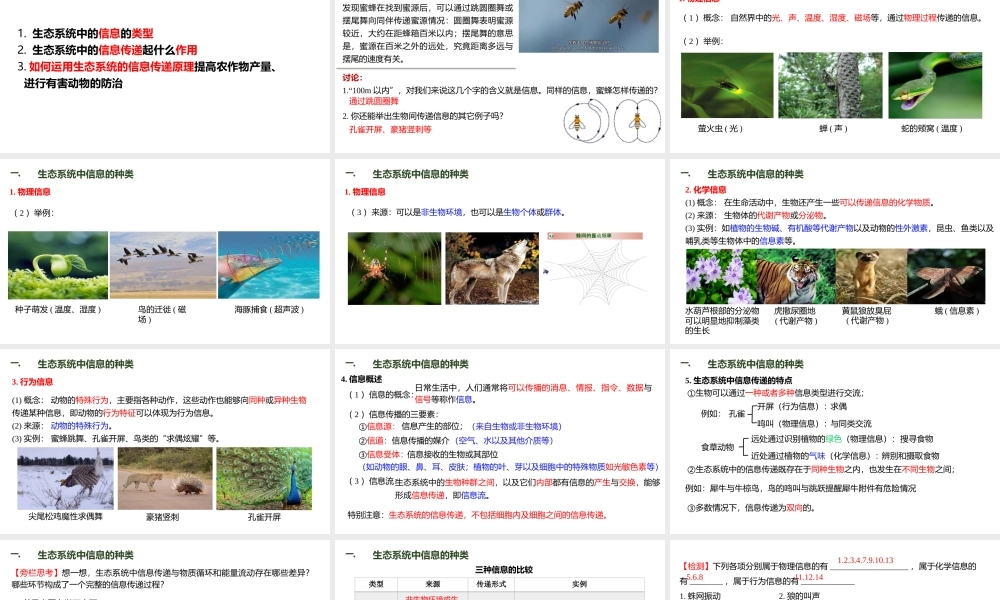Click the heading 5. 生态系统中信息传递的特点
This screenshot has height=600, width=1000.
coord(740,381)
